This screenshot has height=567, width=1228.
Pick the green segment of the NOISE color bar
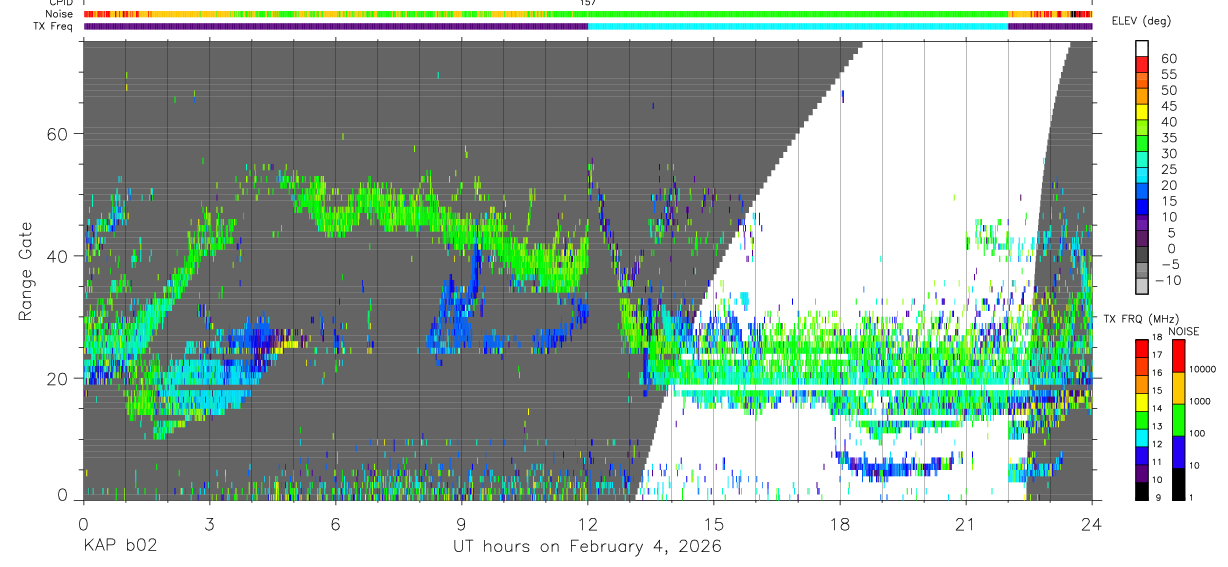pyautogui.click(x=1179, y=420)
